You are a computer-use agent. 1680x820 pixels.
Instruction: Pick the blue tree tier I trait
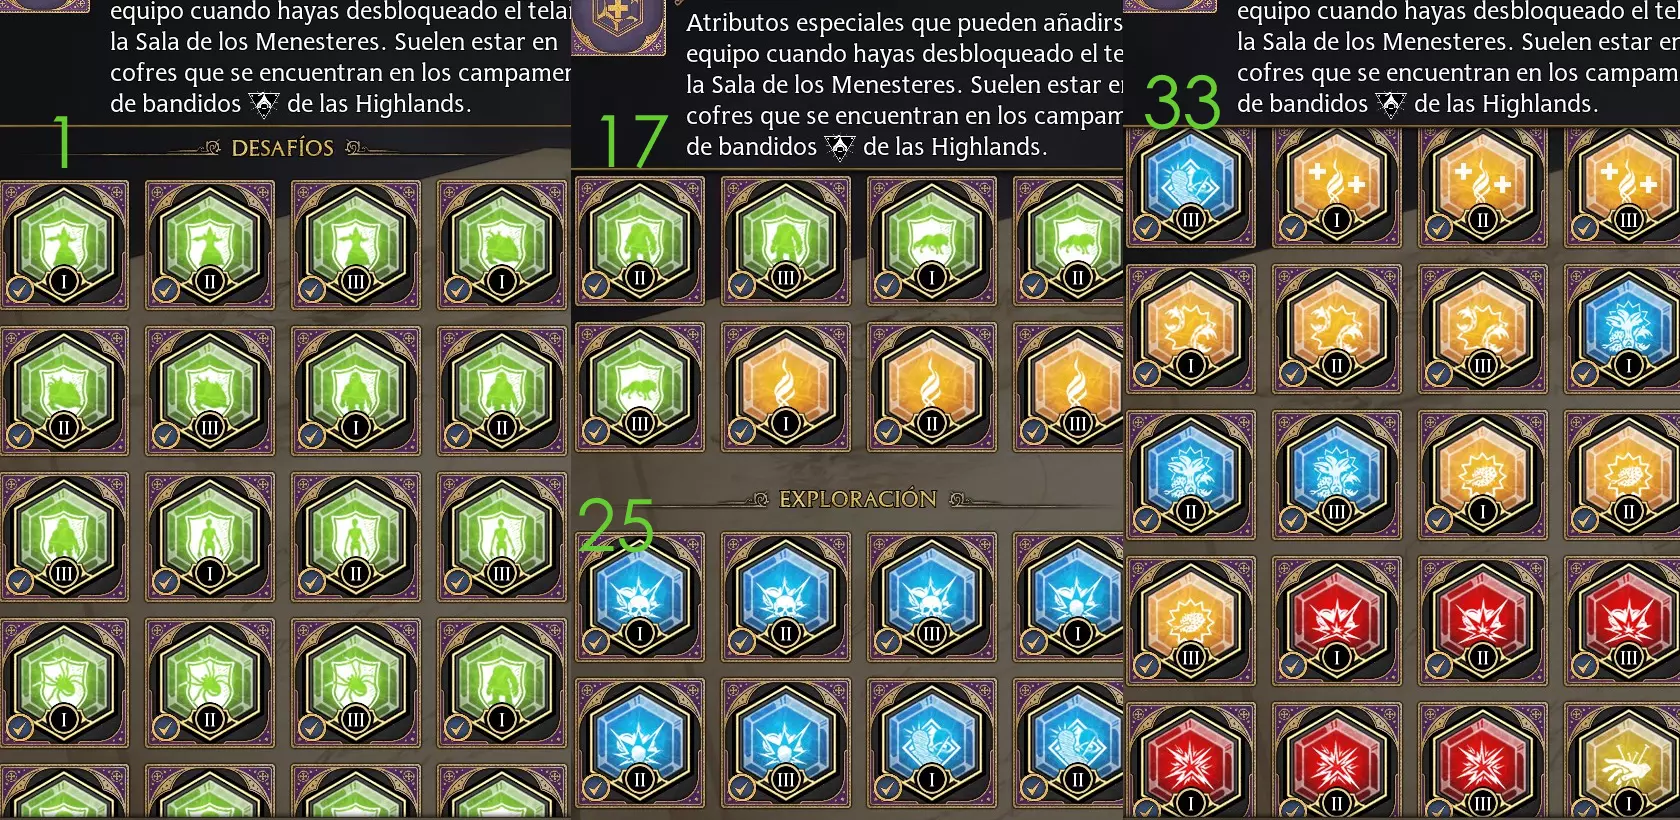click(1628, 329)
